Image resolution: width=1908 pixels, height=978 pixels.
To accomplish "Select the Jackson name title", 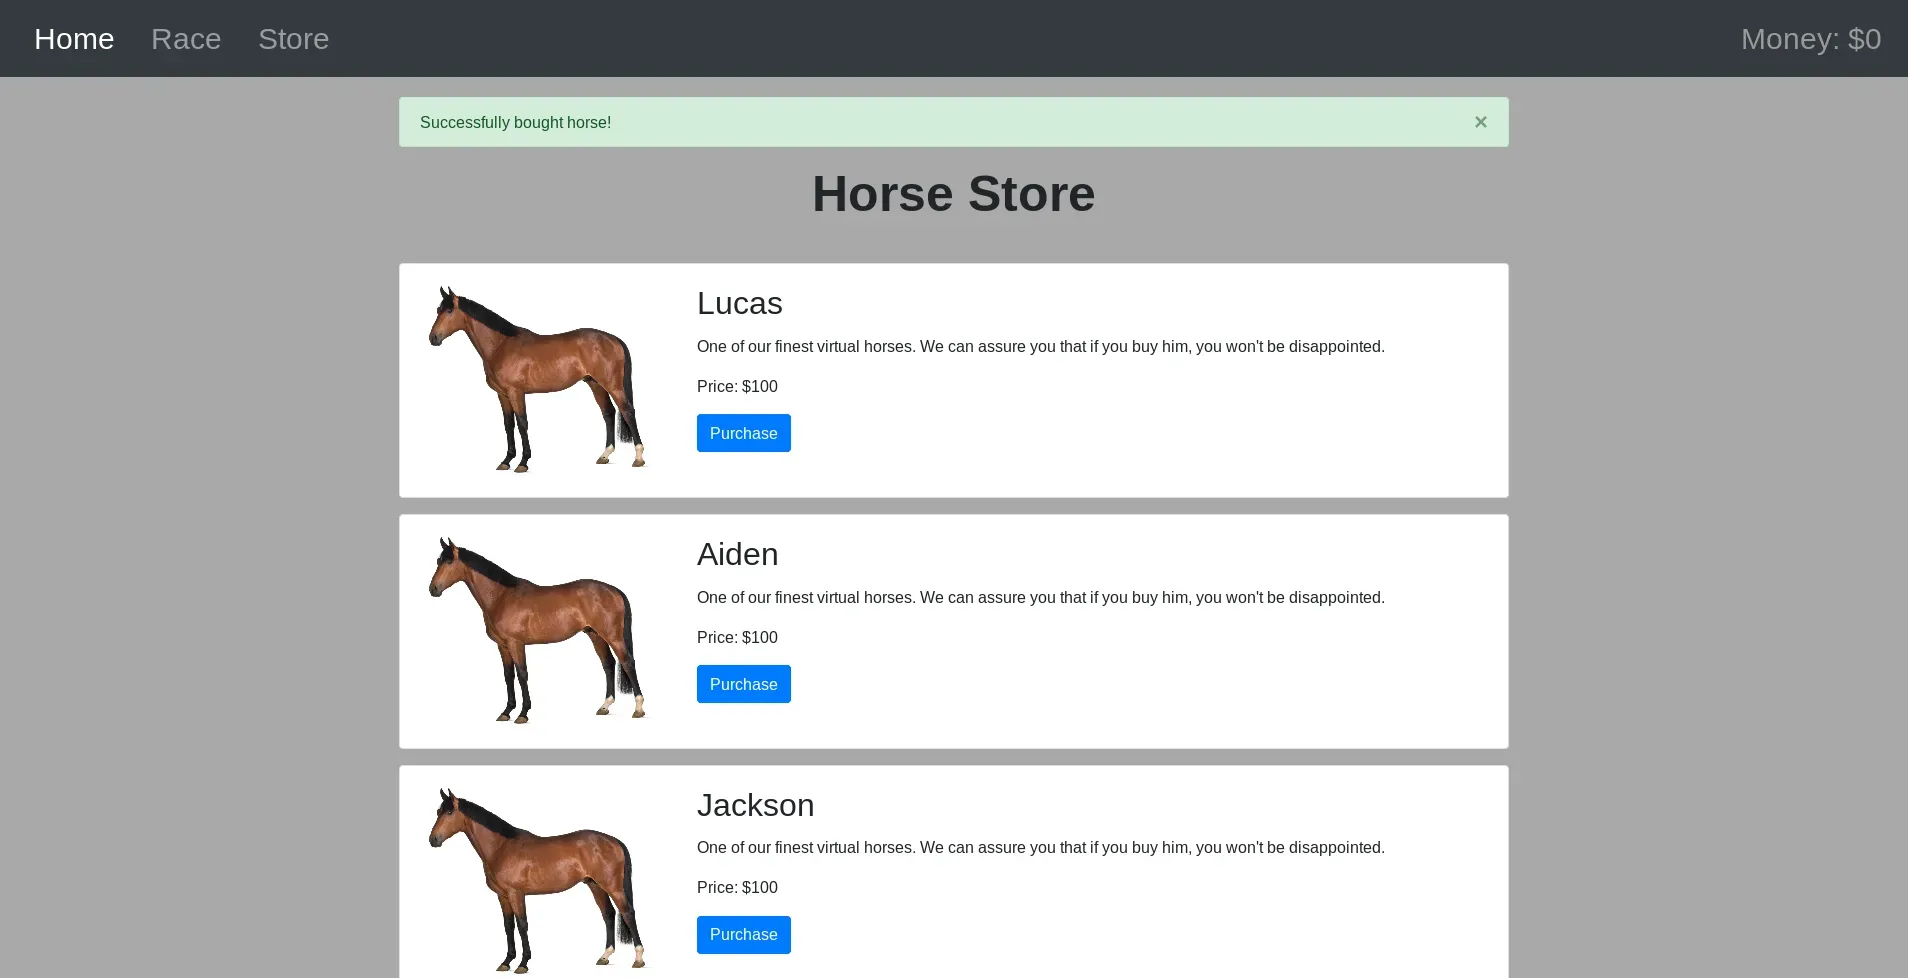I will click(x=755, y=805).
